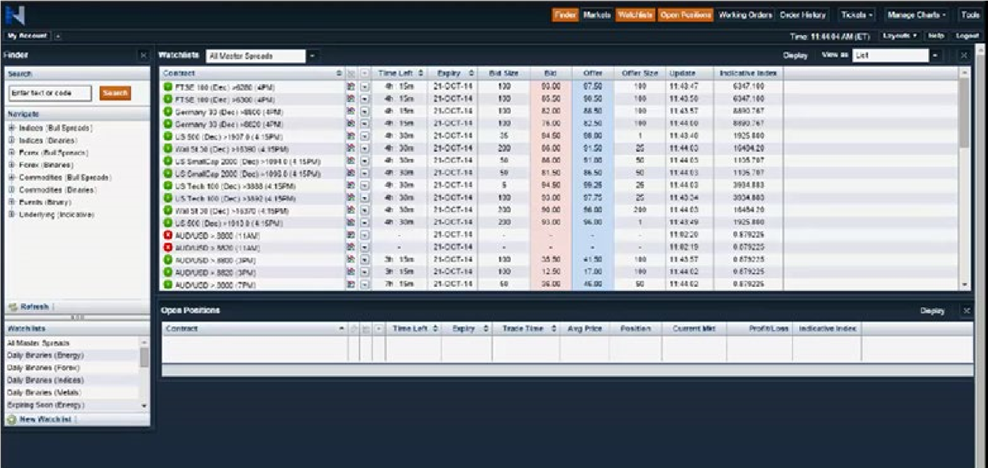Close the Watchlists panel with X
The image size is (988, 468).
[x=963, y=55]
